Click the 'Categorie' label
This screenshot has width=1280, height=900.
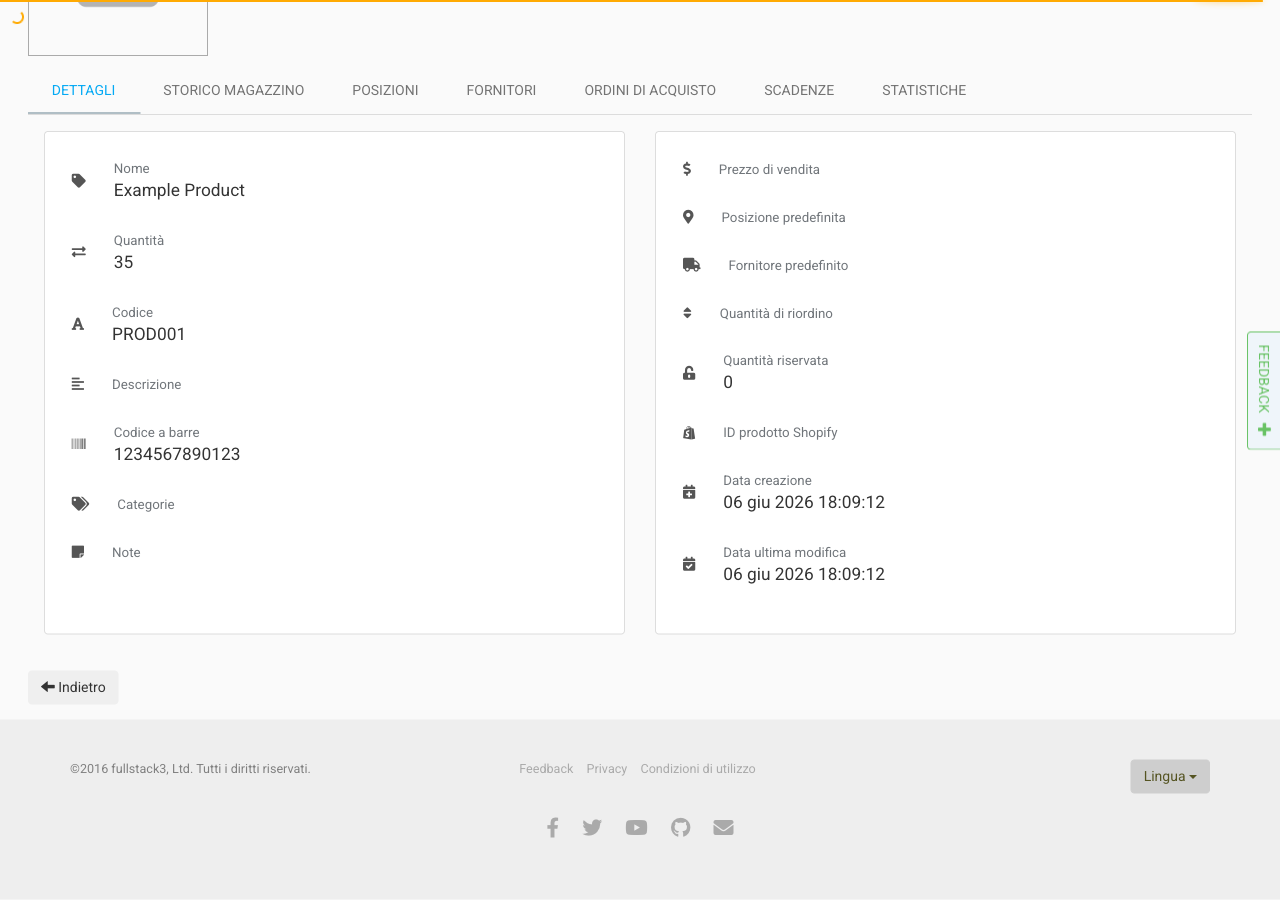146,504
